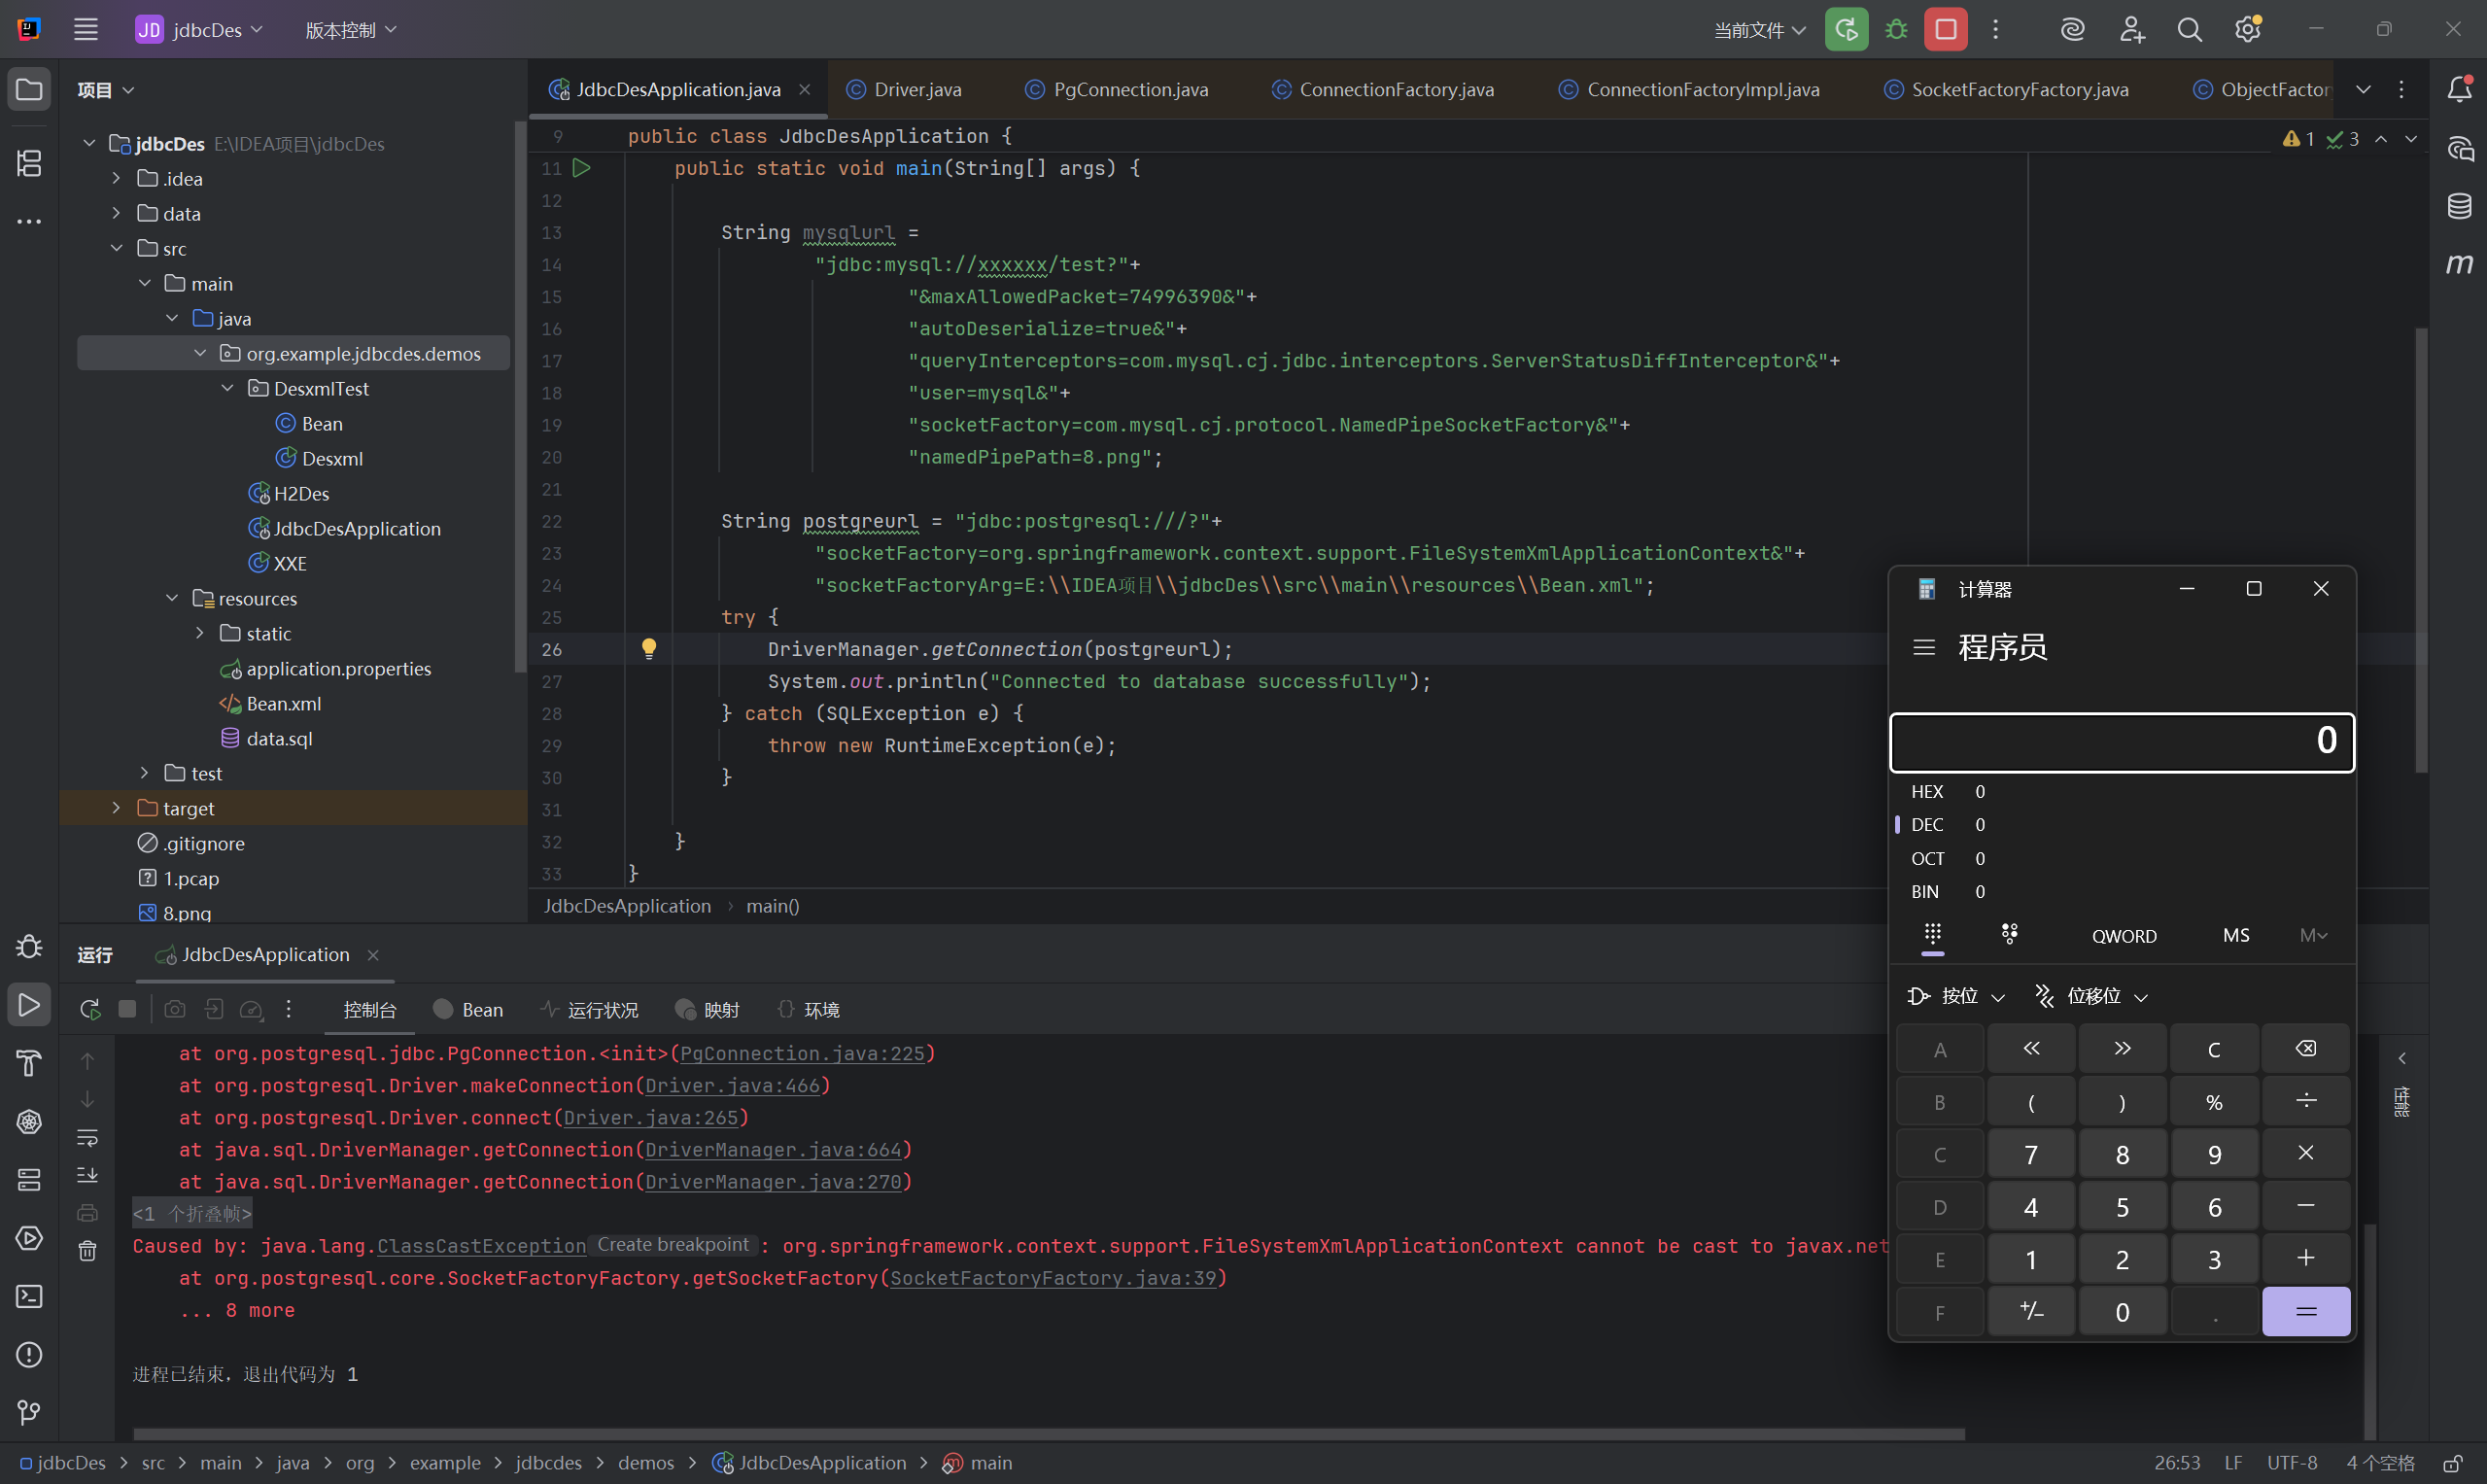Click the run gutter arrow beside main method
Screen dimensions: 2487x1484
[582, 168]
